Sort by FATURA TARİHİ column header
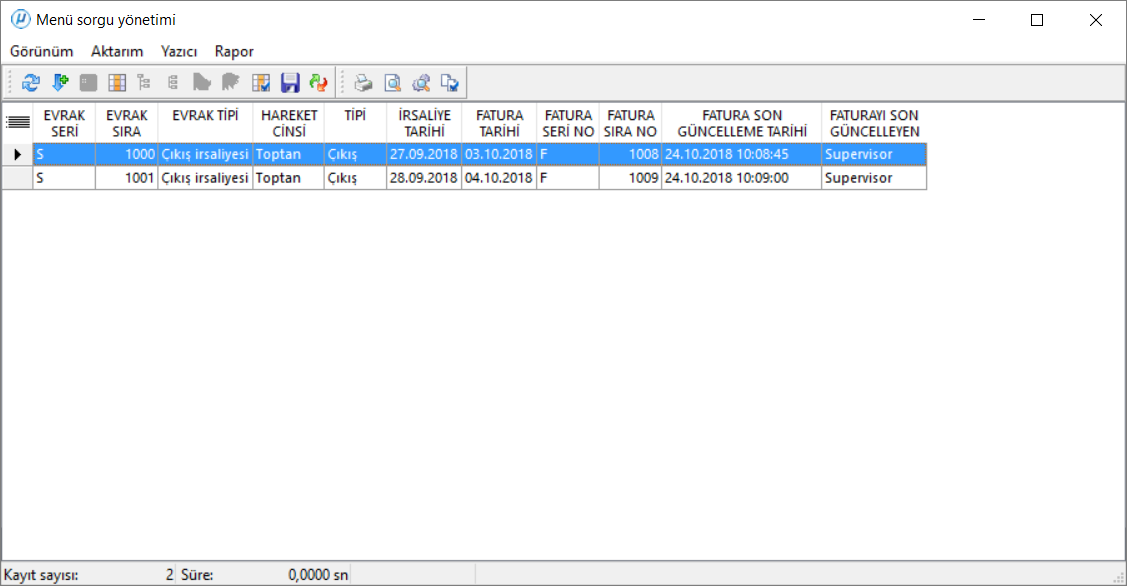The width and height of the screenshot is (1127, 586). point(499,123)
